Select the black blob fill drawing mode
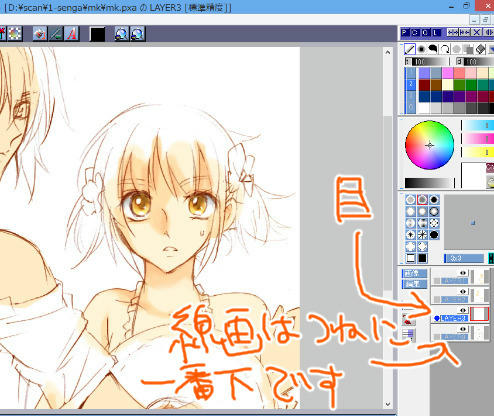 (x=433, y=49)
